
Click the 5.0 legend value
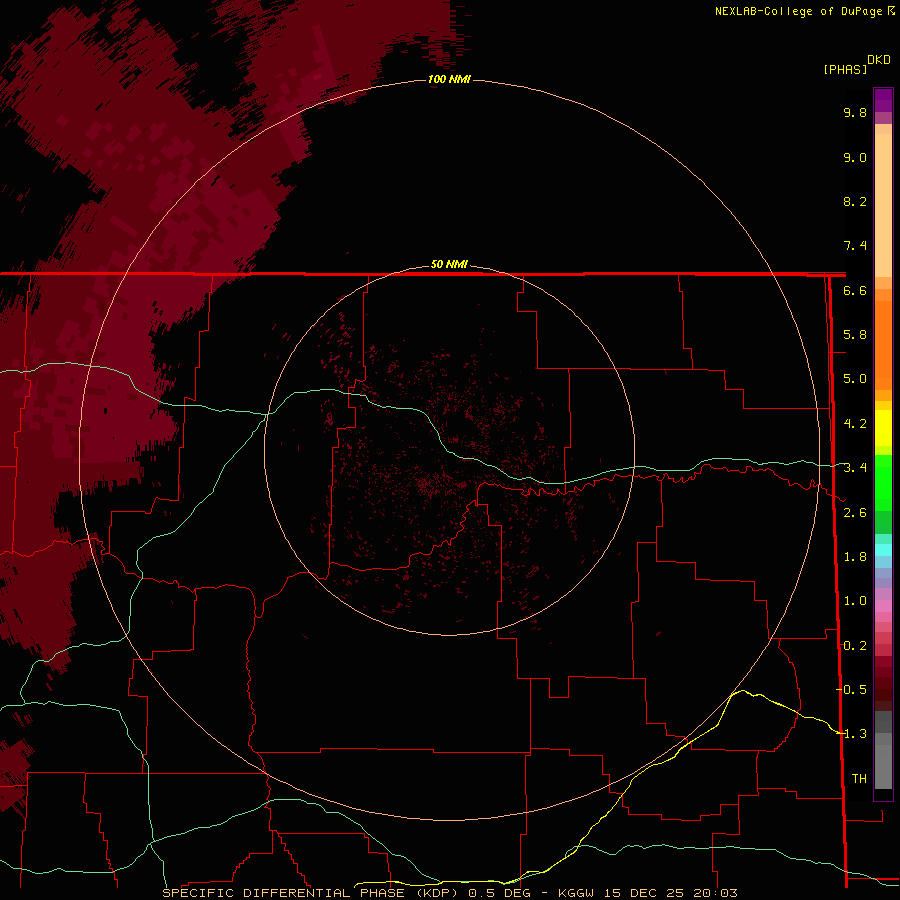coord(855,379)
